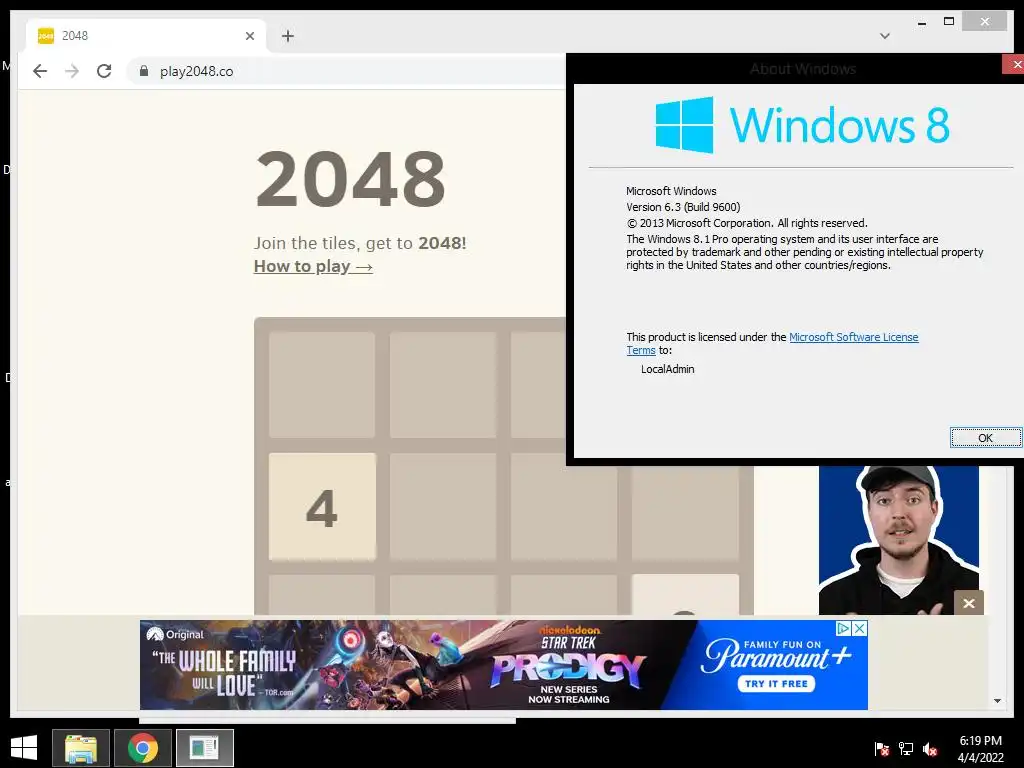
Task: Close the Star Trek Prodigy banner ad
Action: (x=860, y=628)
